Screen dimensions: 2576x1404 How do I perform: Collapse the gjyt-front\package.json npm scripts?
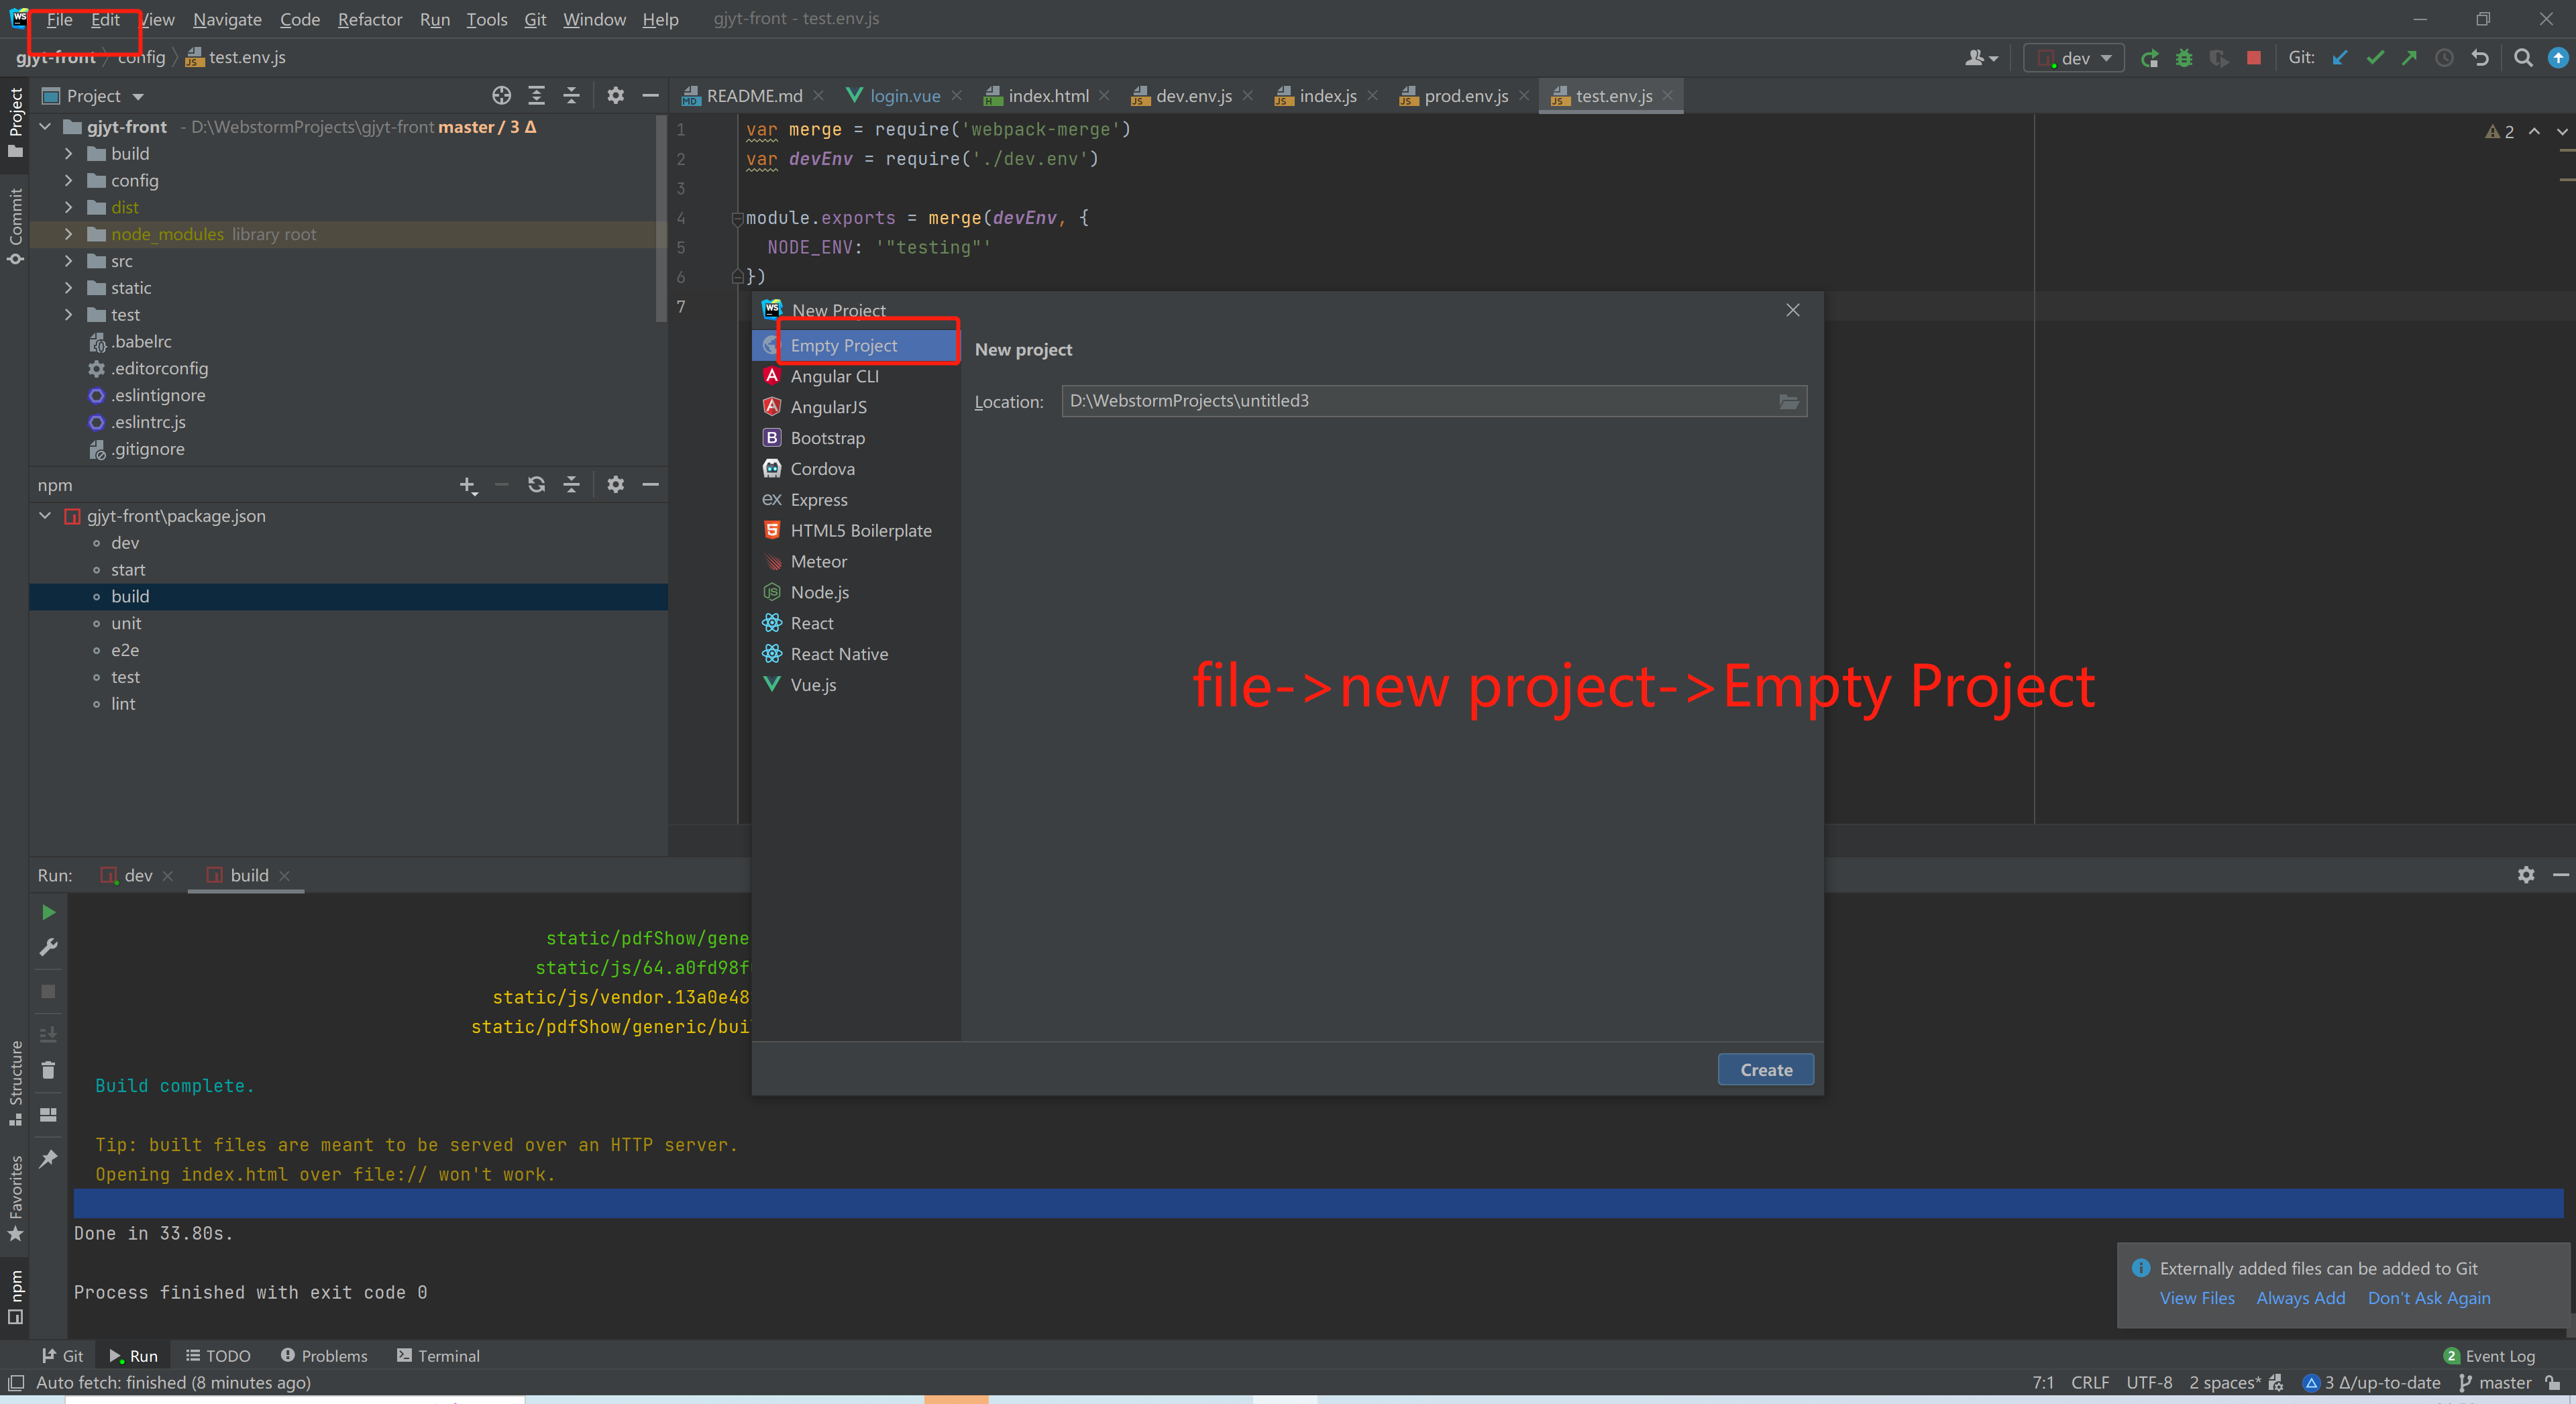coord(44,515)
